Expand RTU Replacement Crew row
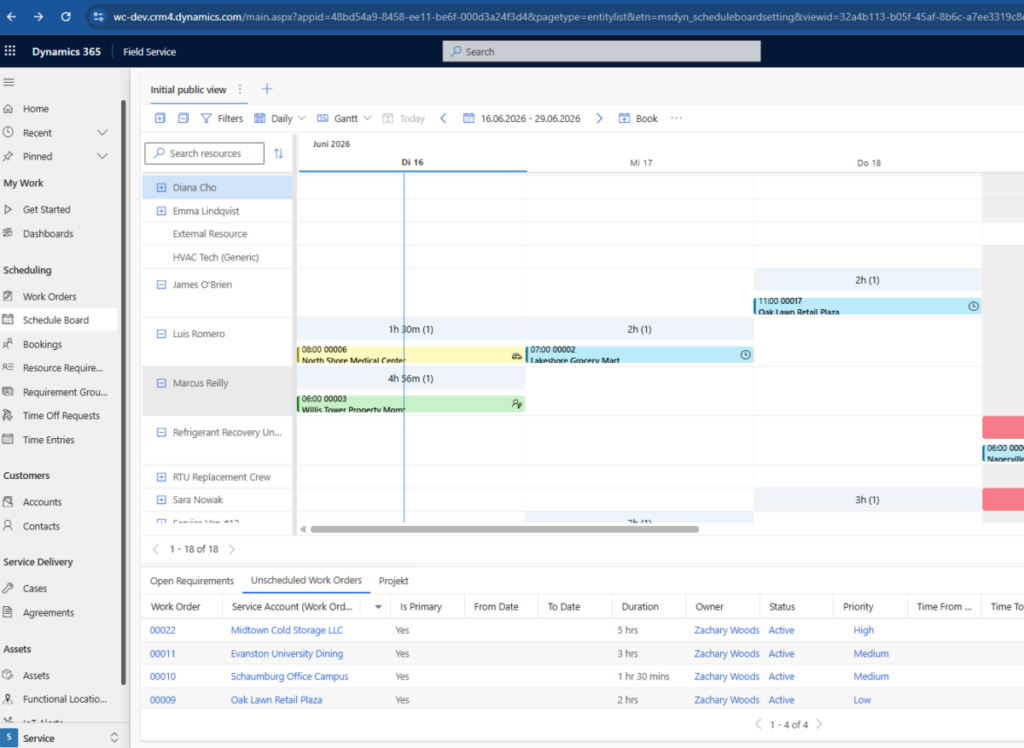The width and height of the screenshot is (1024, 748). pyautogui.click(x=161, y=477)
